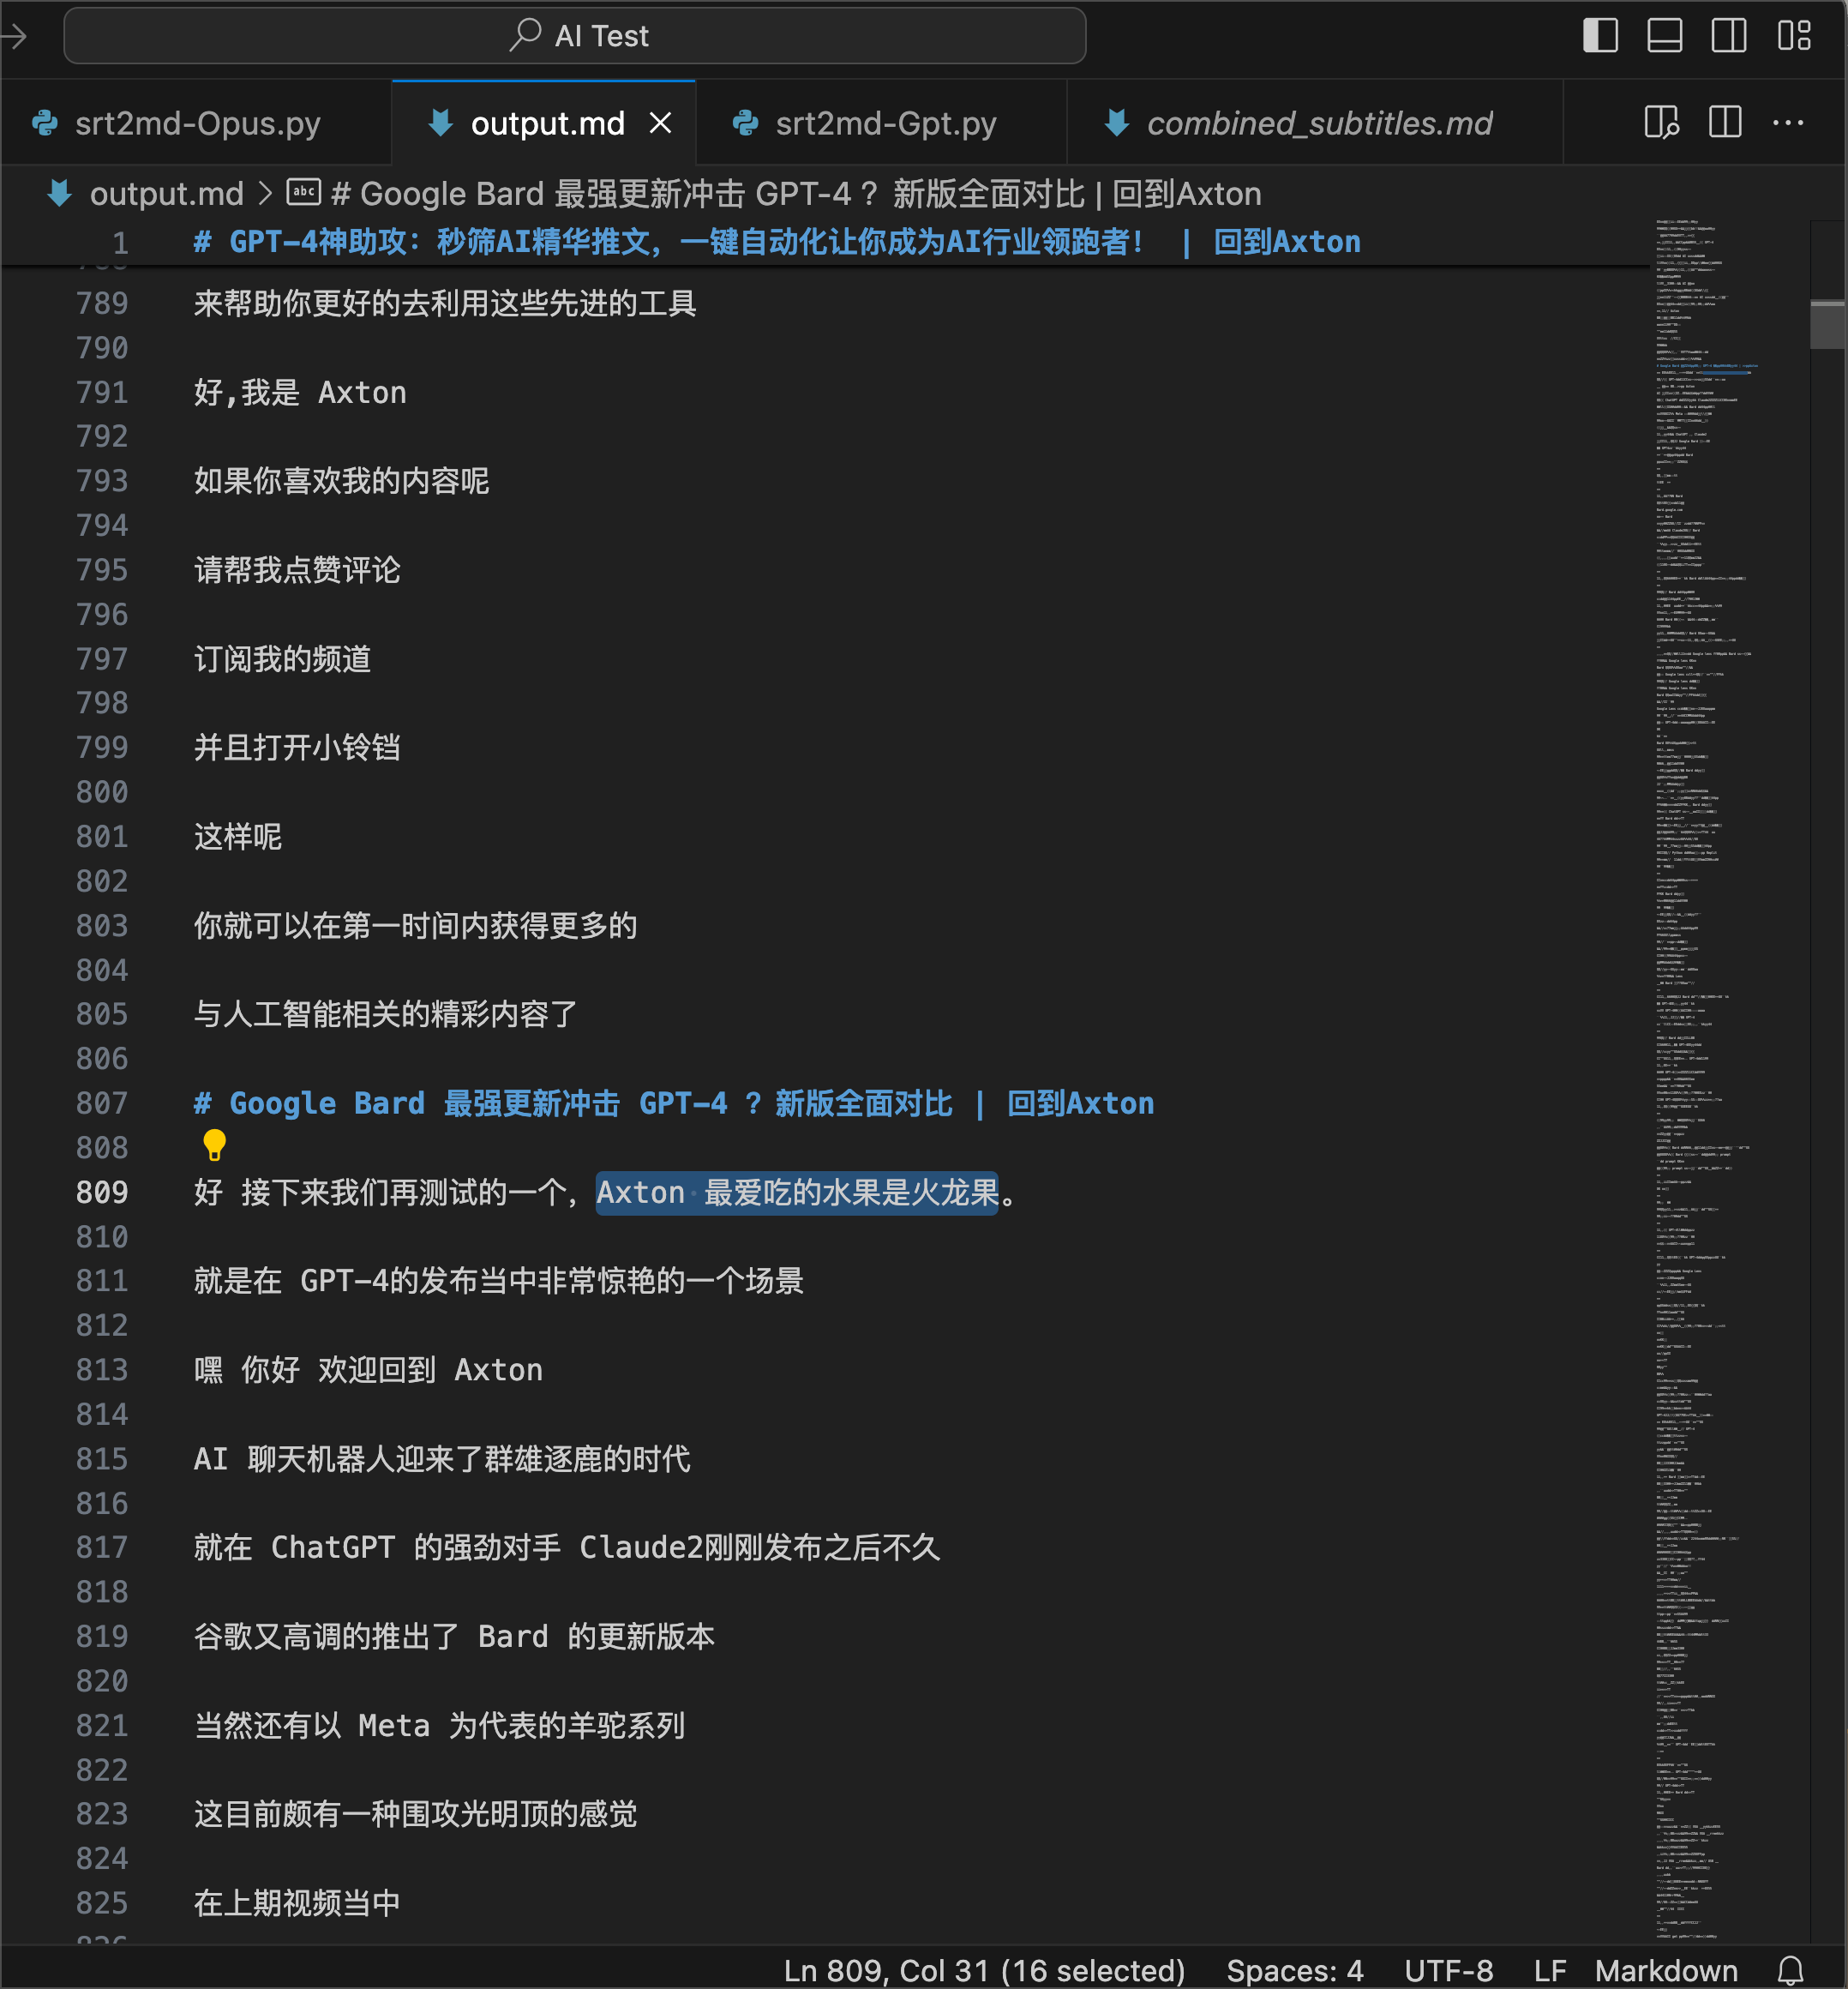
Task: Click the lightbulb code action icon
Action: (x=214, y=1144)
